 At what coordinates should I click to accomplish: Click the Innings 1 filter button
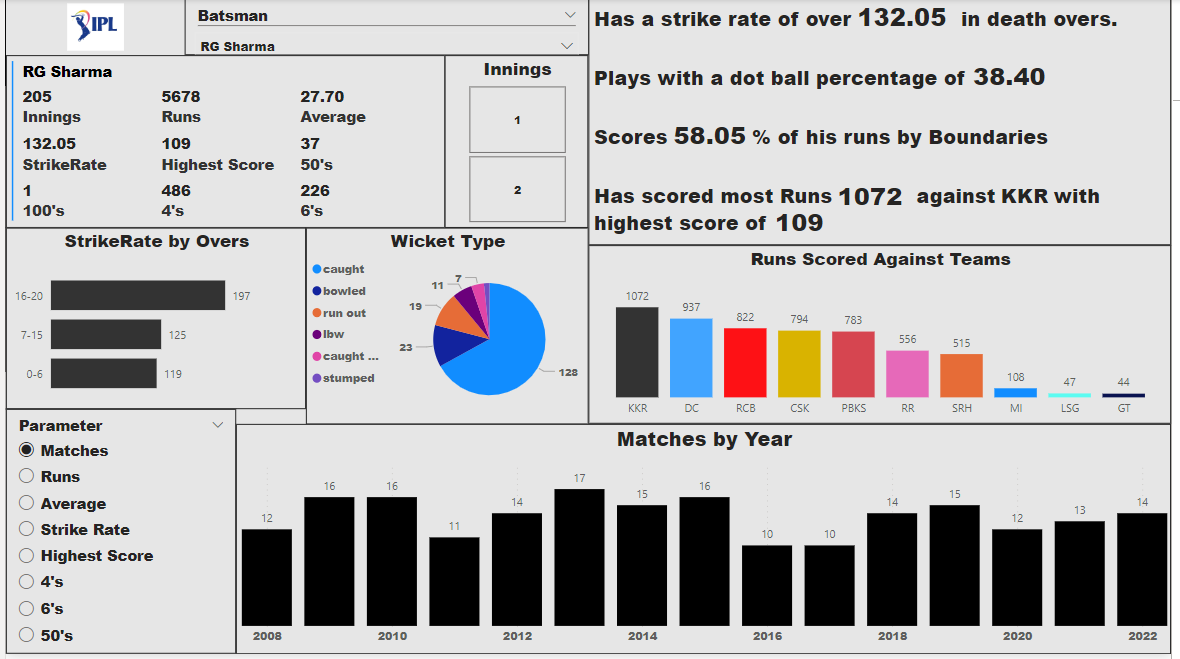517,119
